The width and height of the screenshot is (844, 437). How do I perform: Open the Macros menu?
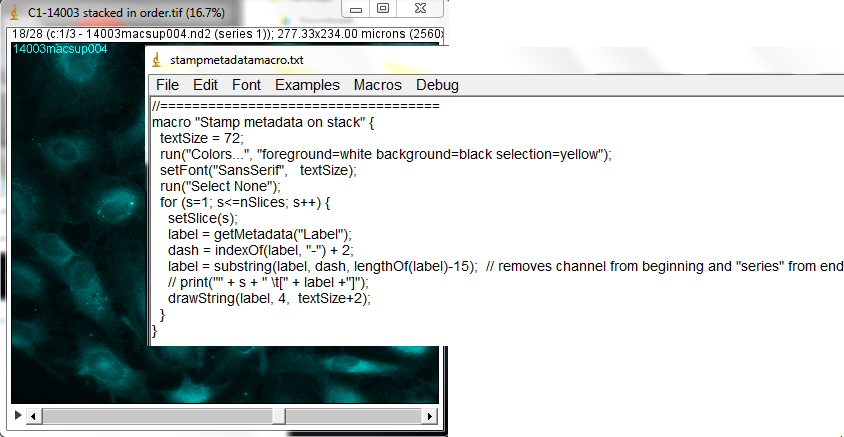(x=377, y=85)
